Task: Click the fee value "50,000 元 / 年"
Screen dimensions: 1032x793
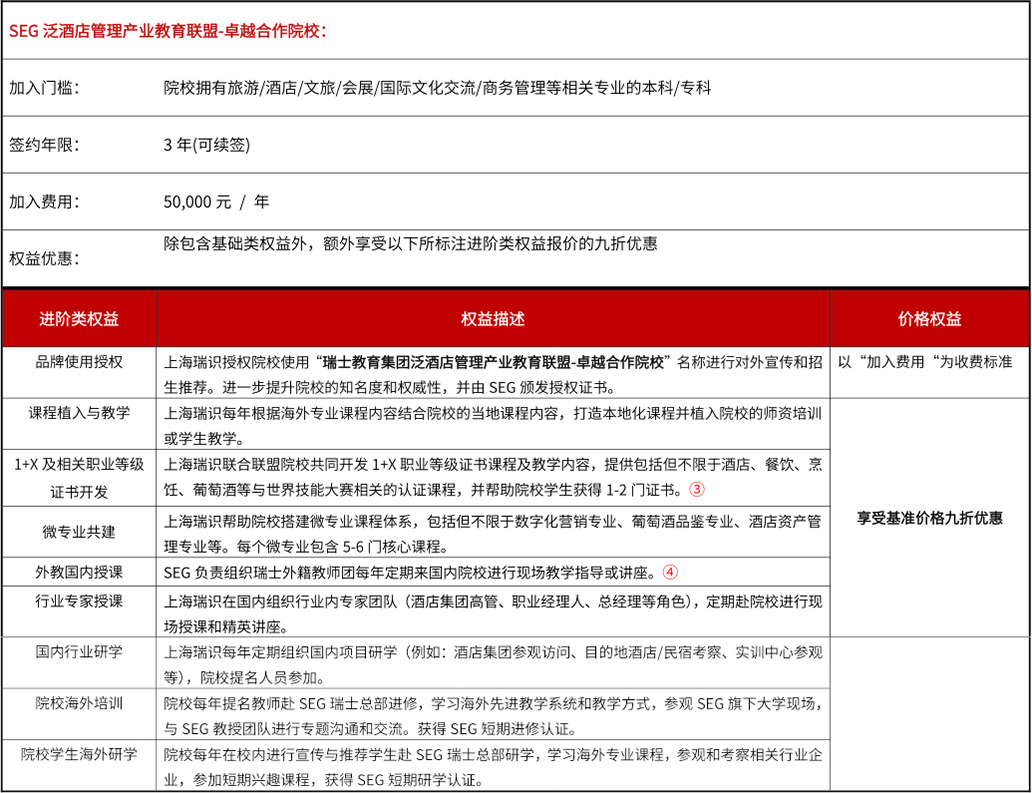Action: coord(217,201)
